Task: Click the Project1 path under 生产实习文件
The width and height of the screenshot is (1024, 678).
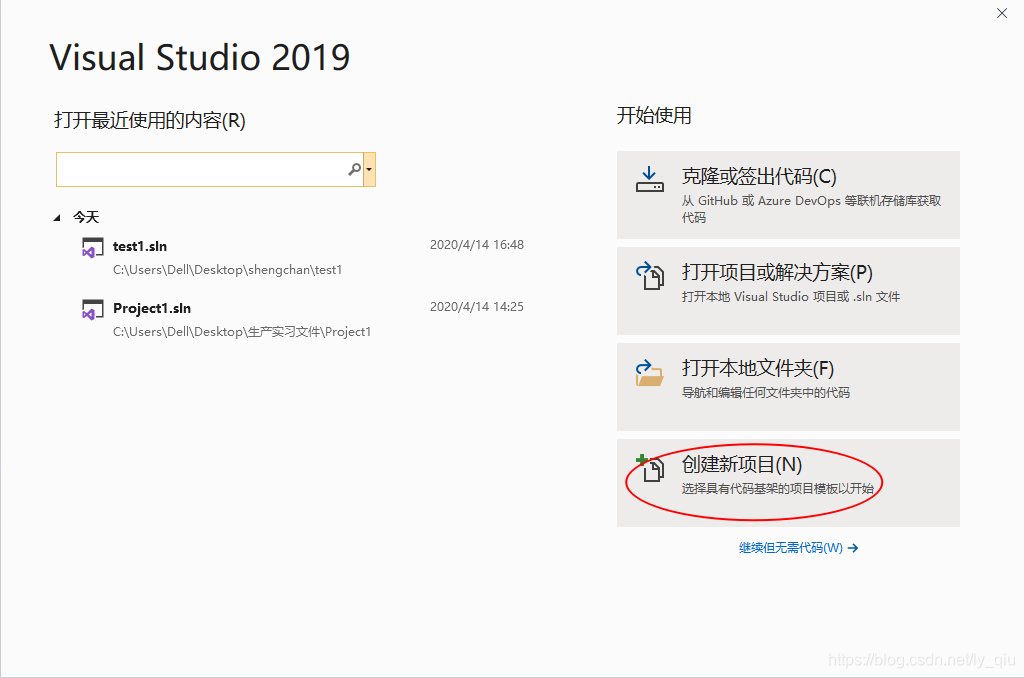Action: click(242, 332)
